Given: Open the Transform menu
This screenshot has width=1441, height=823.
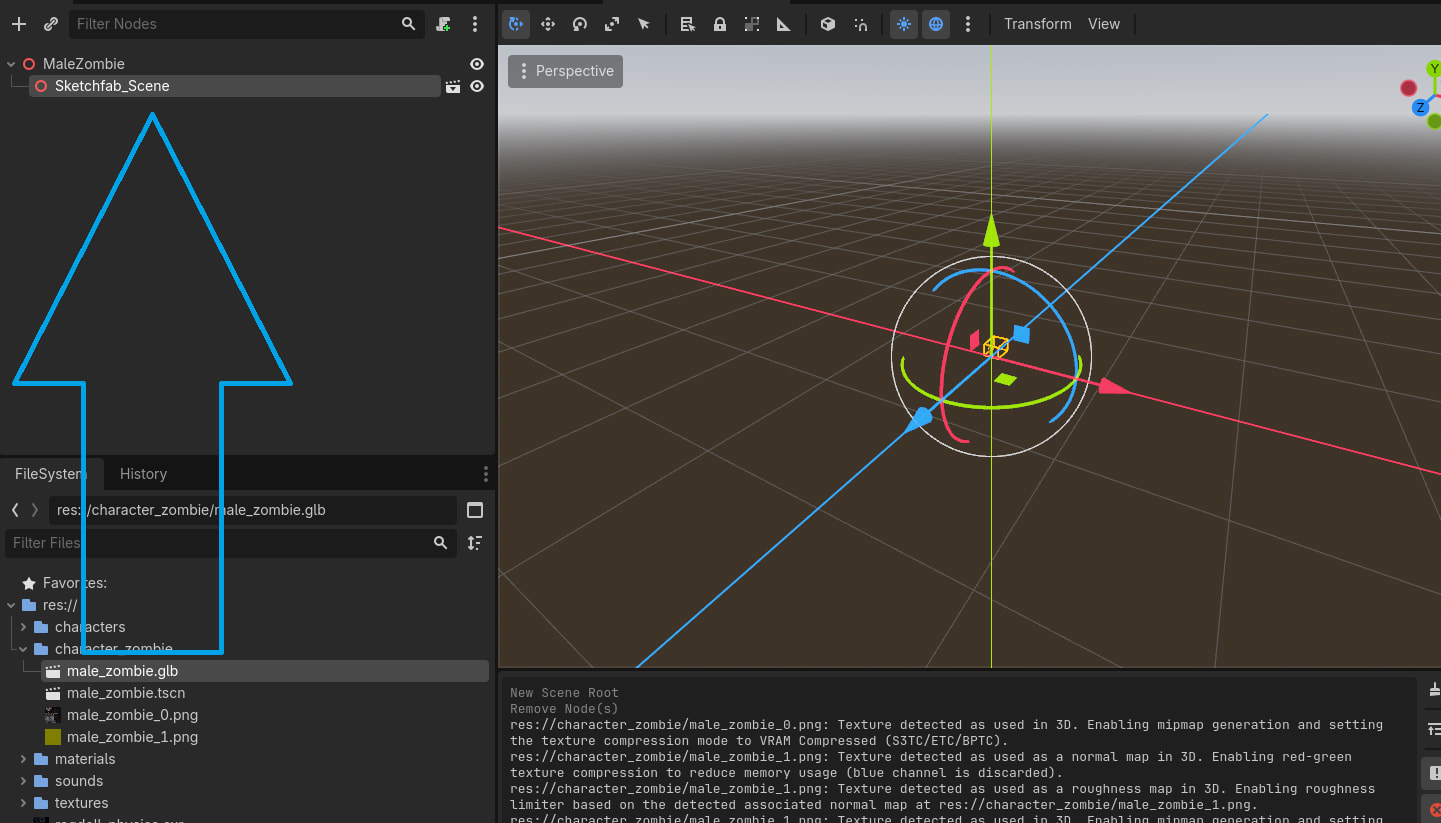Looking at the screenshot, I should (x=1037, y=24).
